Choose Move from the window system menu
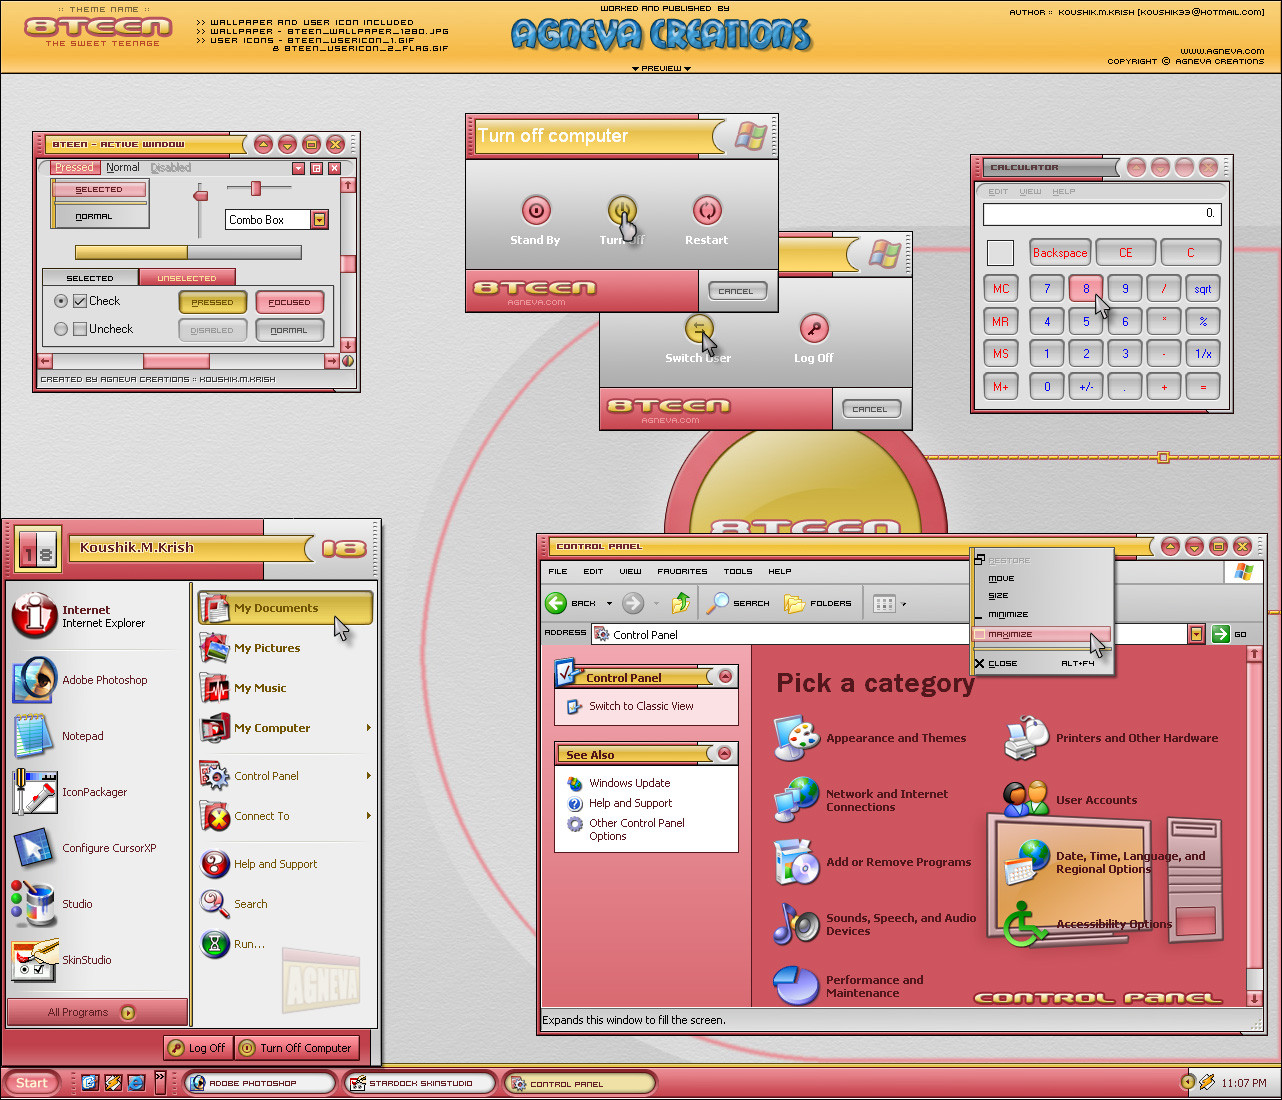The width and height of the screenshot is (1282, 1100). 1042,578
